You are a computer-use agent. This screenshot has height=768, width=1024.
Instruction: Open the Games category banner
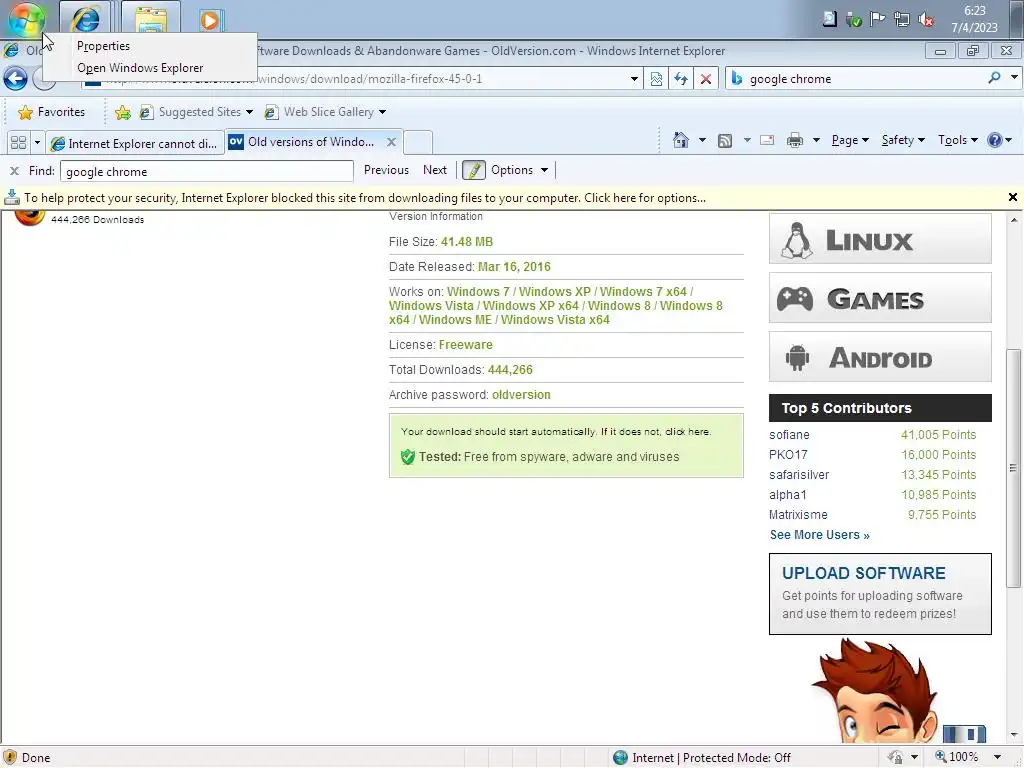[880, 298]
